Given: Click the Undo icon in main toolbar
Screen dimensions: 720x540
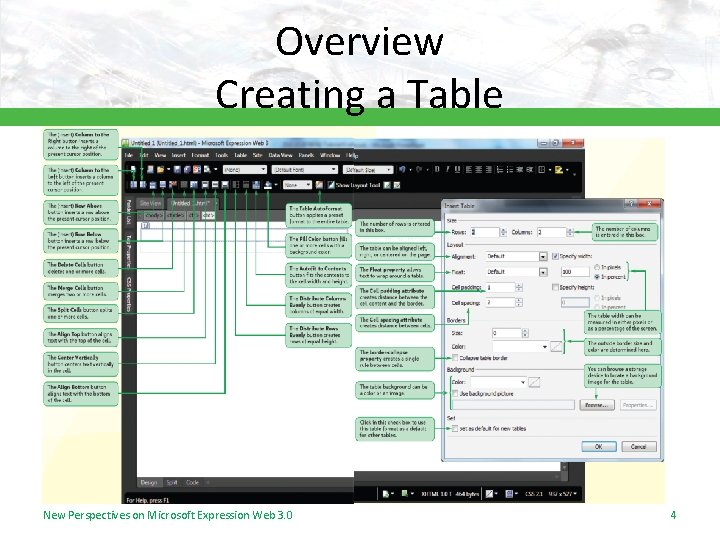Looking at the screenshot, I should 402,169.
